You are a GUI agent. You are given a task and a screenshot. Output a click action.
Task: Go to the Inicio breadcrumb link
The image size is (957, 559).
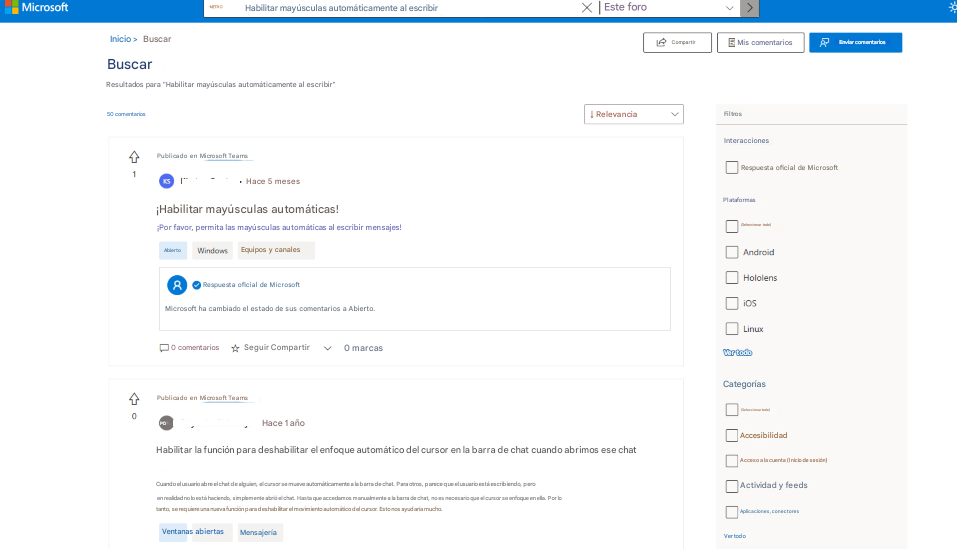(120, 39)
